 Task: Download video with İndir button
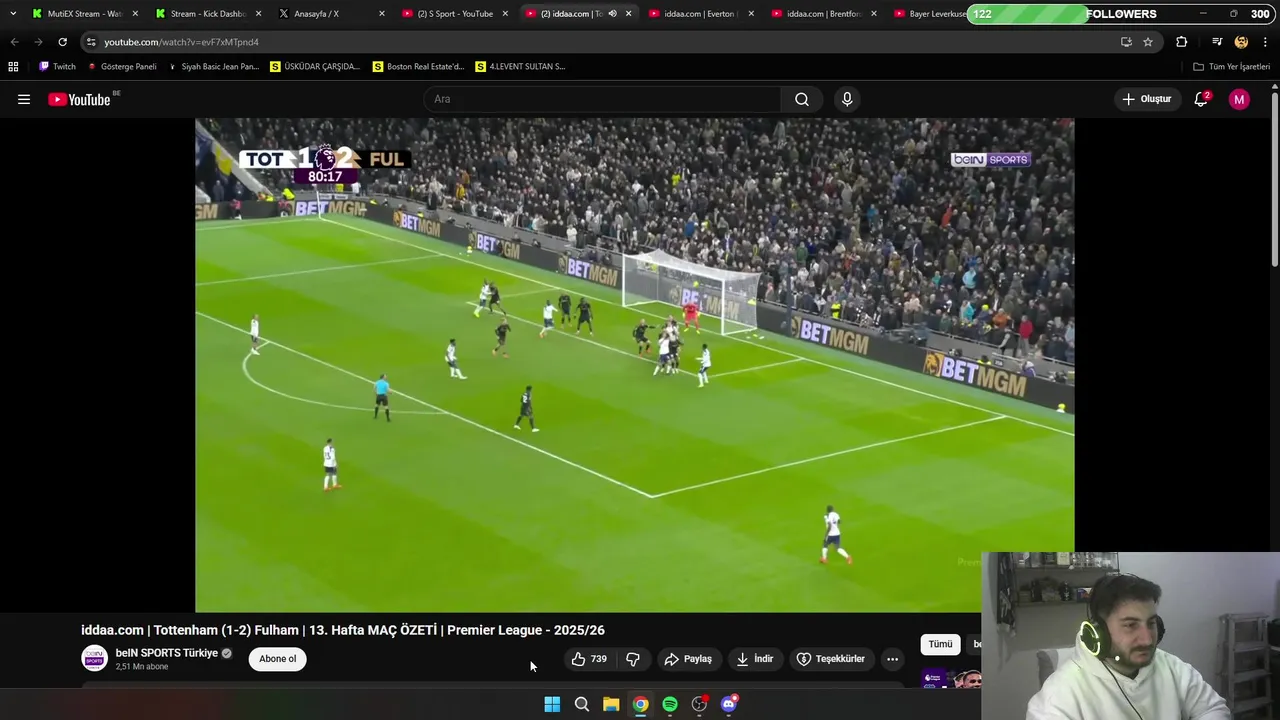(x=754, y=659)
